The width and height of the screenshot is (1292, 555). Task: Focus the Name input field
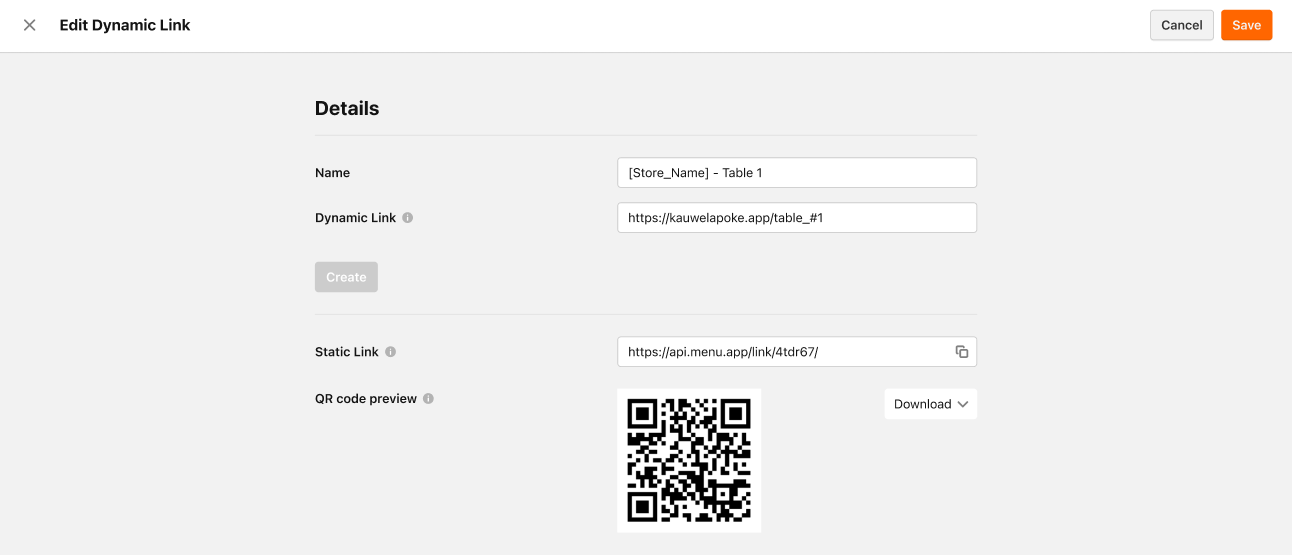(x=797, y=172)
